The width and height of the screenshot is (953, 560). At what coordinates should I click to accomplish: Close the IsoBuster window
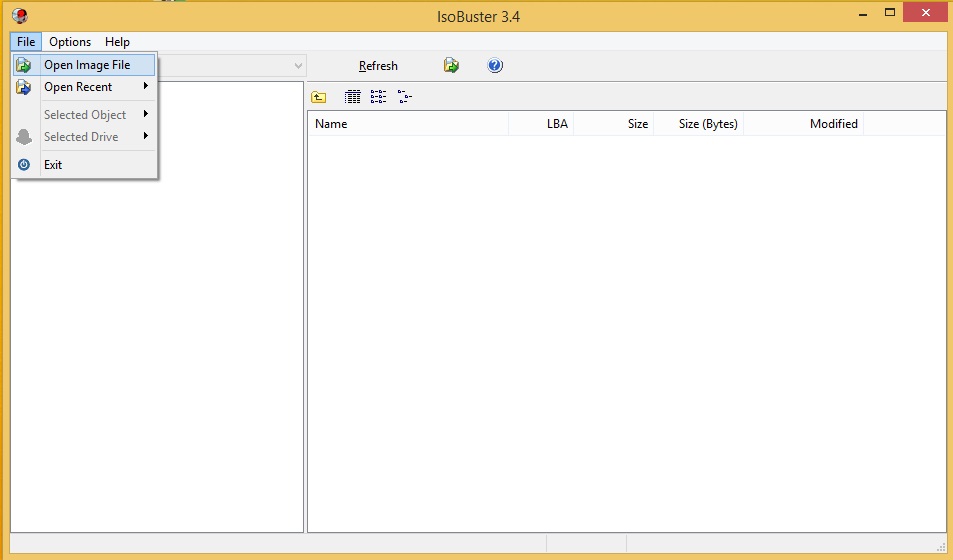pos(926,13)
